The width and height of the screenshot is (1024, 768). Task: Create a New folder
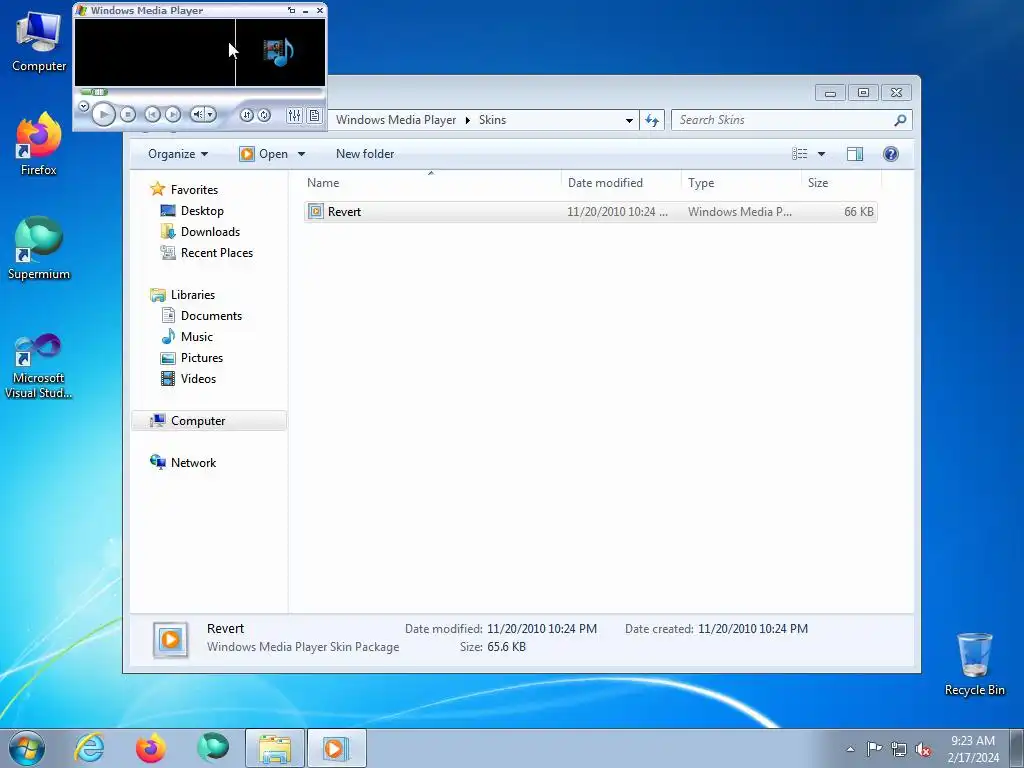pos(365,154)
